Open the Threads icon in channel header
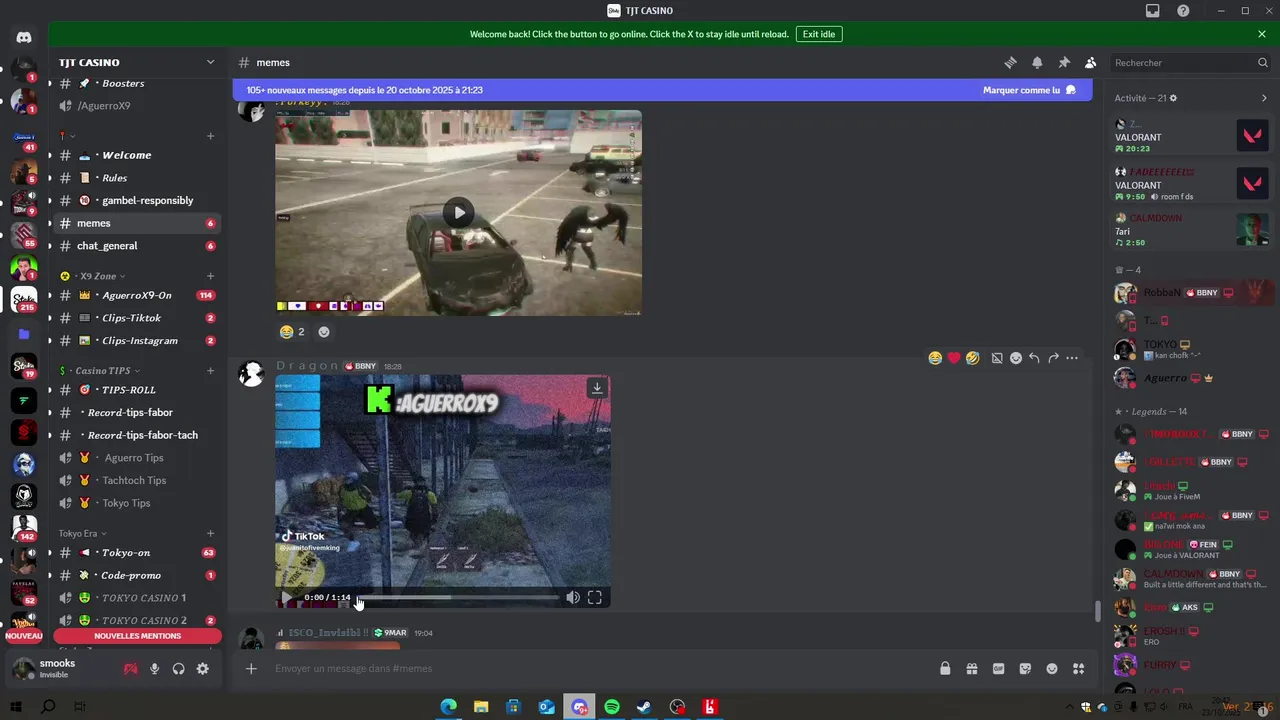 [1010, 62]
